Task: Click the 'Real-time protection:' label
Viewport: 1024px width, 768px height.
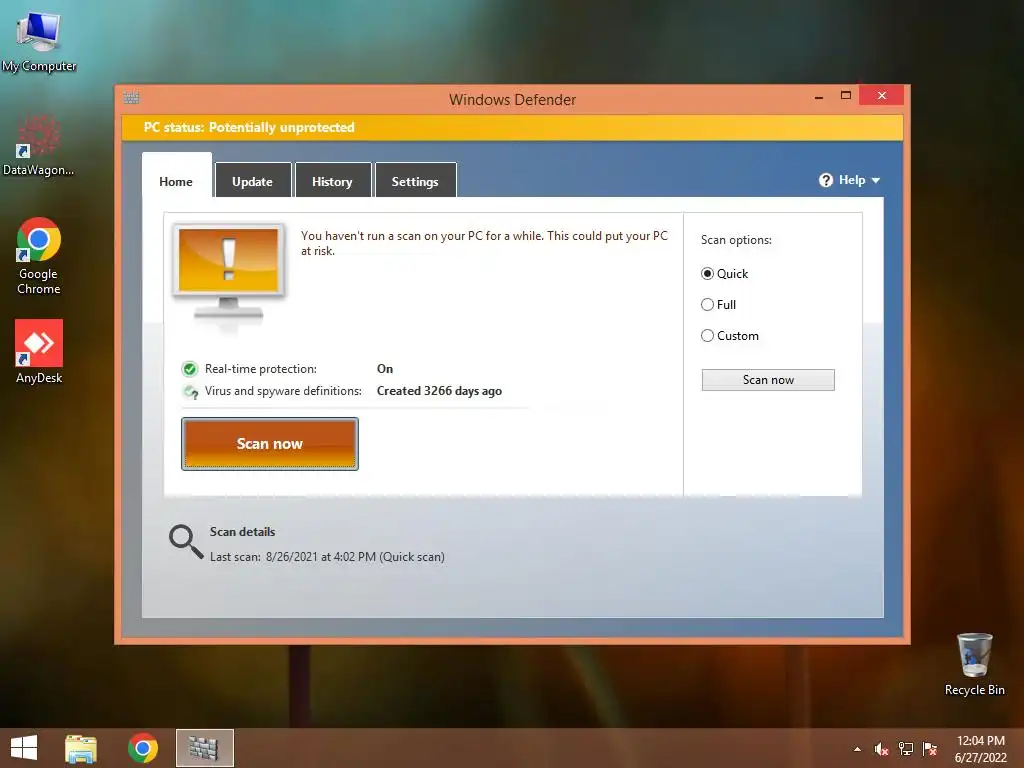Action: click(x=261, y=369)
